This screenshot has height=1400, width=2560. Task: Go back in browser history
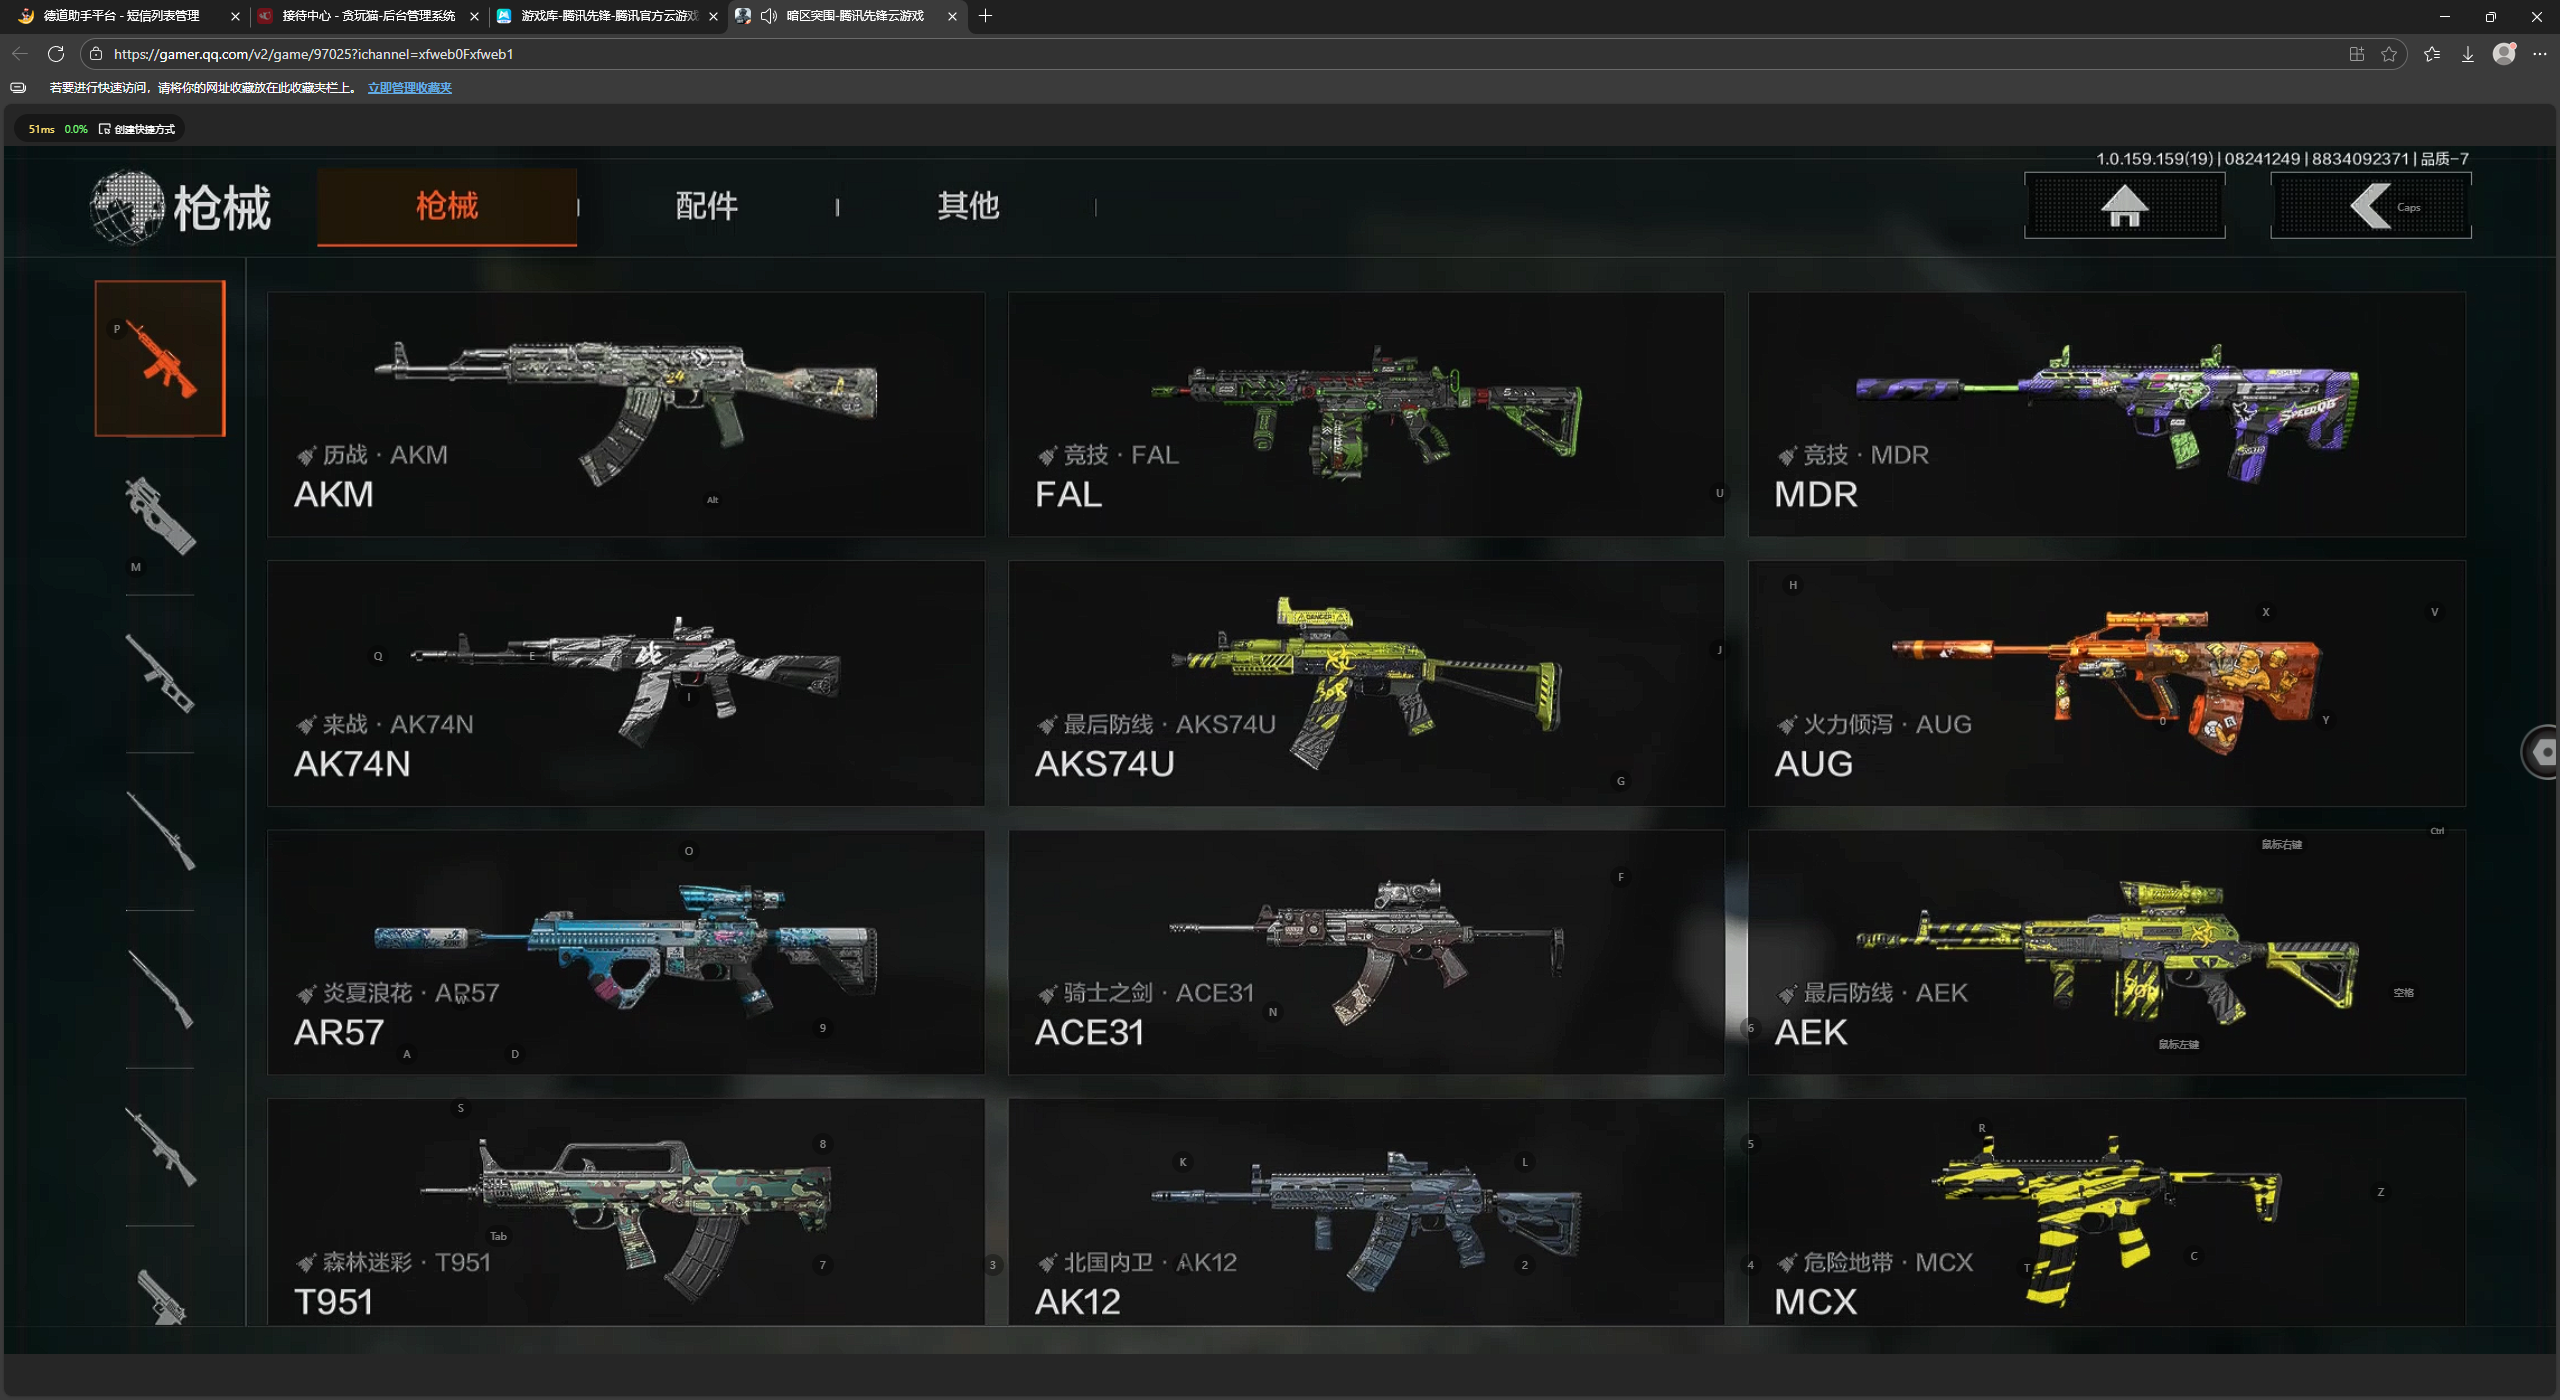point(20,54)
